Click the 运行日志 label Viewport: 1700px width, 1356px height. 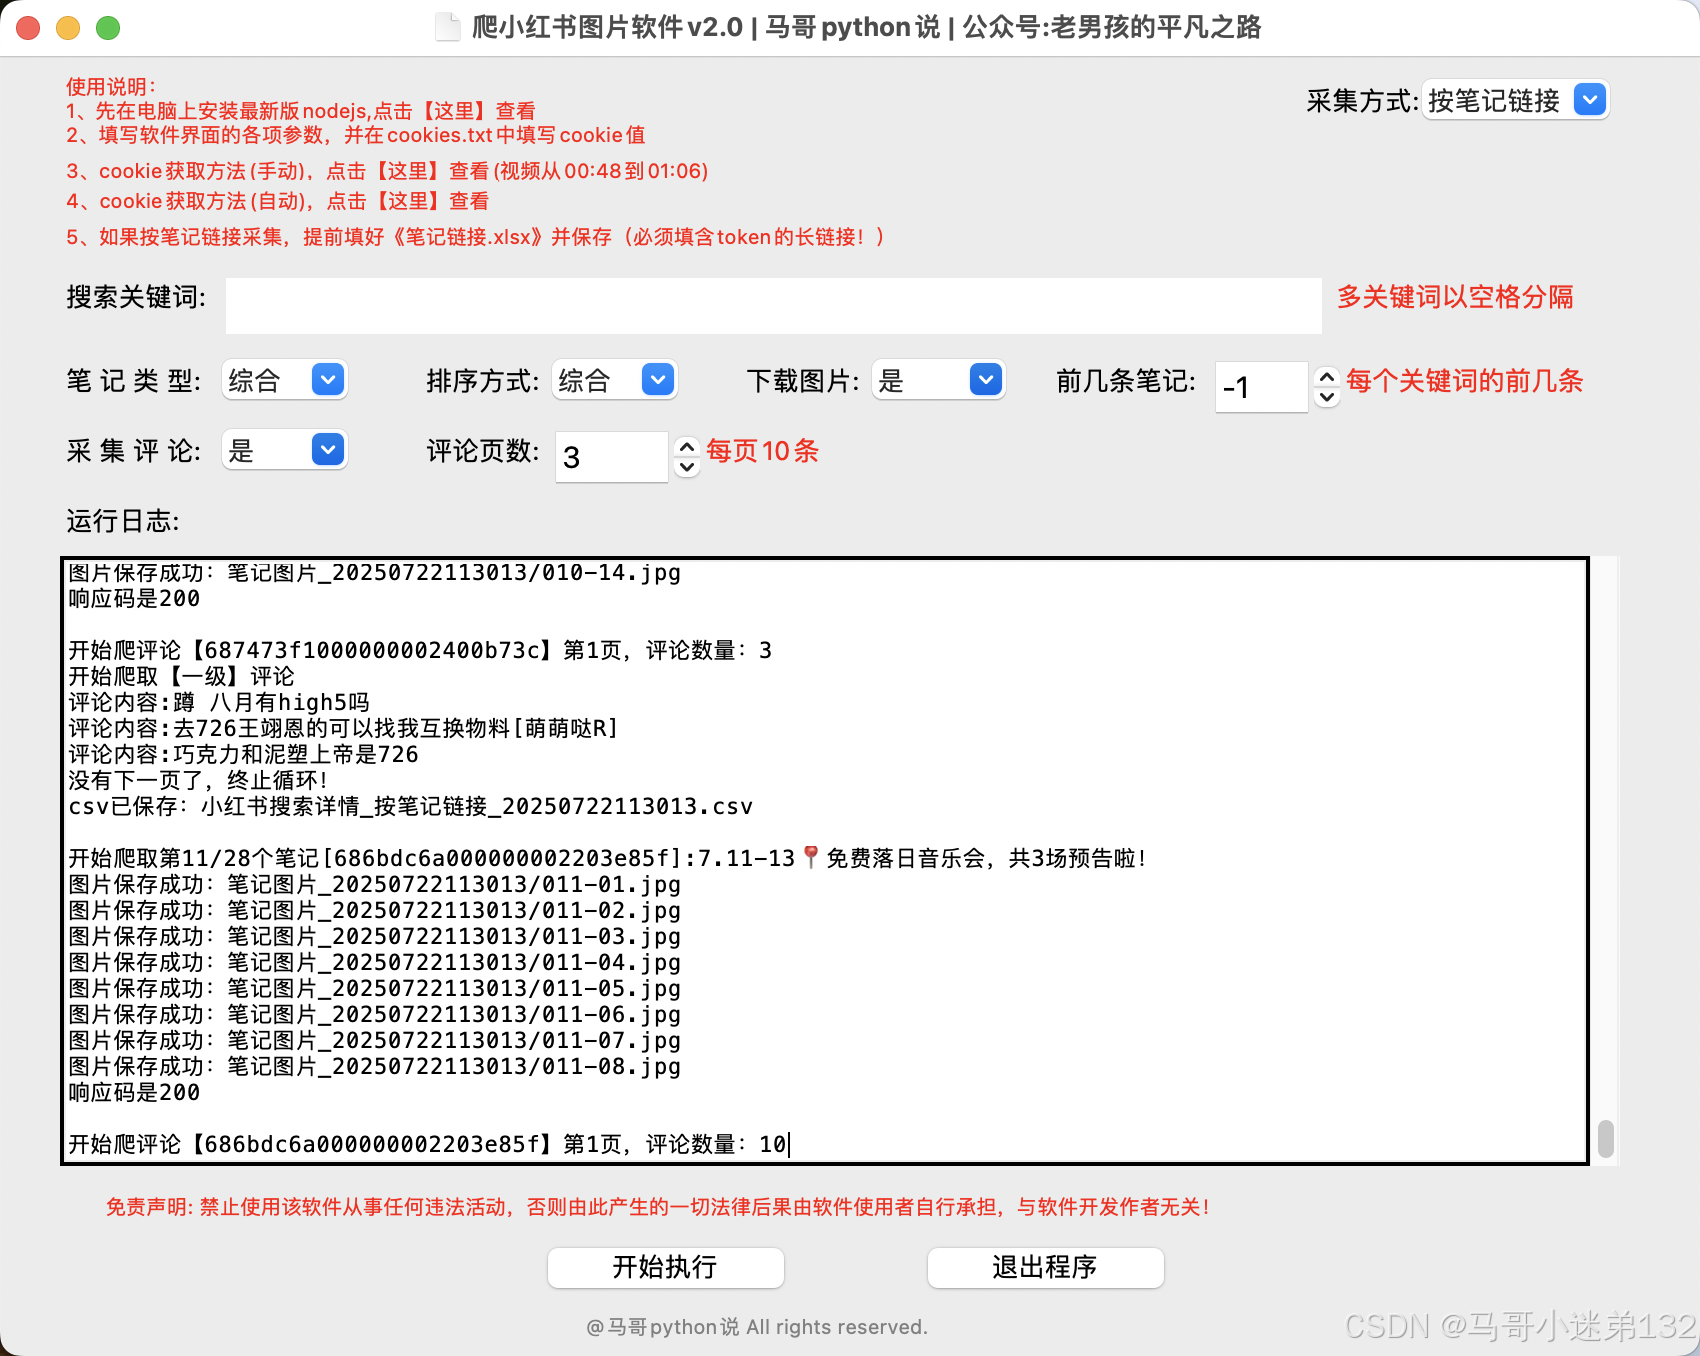[x=123, y=521]
